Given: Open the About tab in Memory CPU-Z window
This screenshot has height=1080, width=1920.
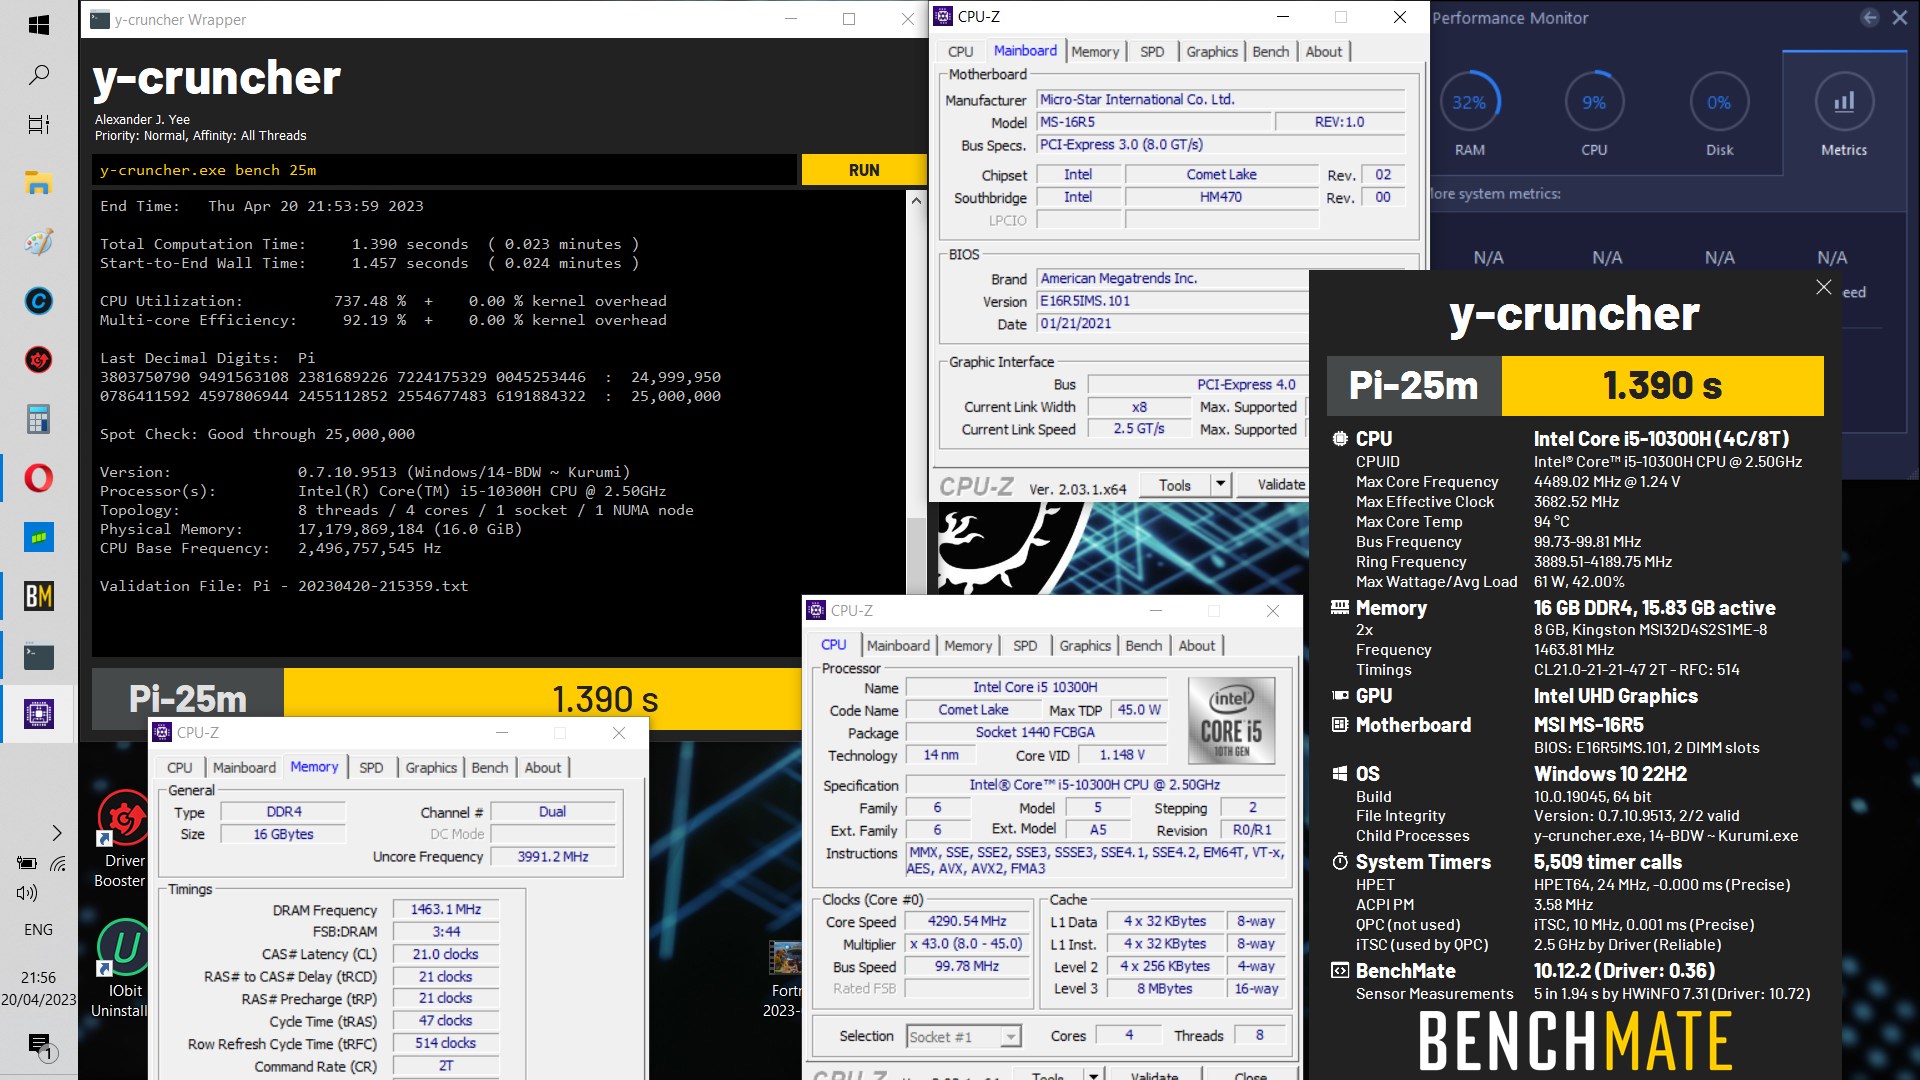Looking at the screenshot, I should pos(543,768).
